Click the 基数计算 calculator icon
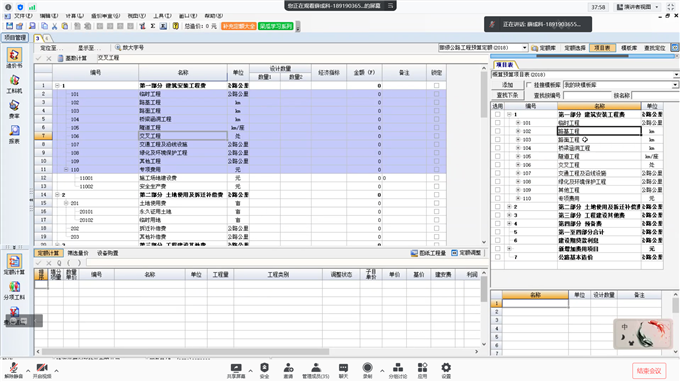Image resolution: width=680 pixels, height=382 pixels. 61,58
